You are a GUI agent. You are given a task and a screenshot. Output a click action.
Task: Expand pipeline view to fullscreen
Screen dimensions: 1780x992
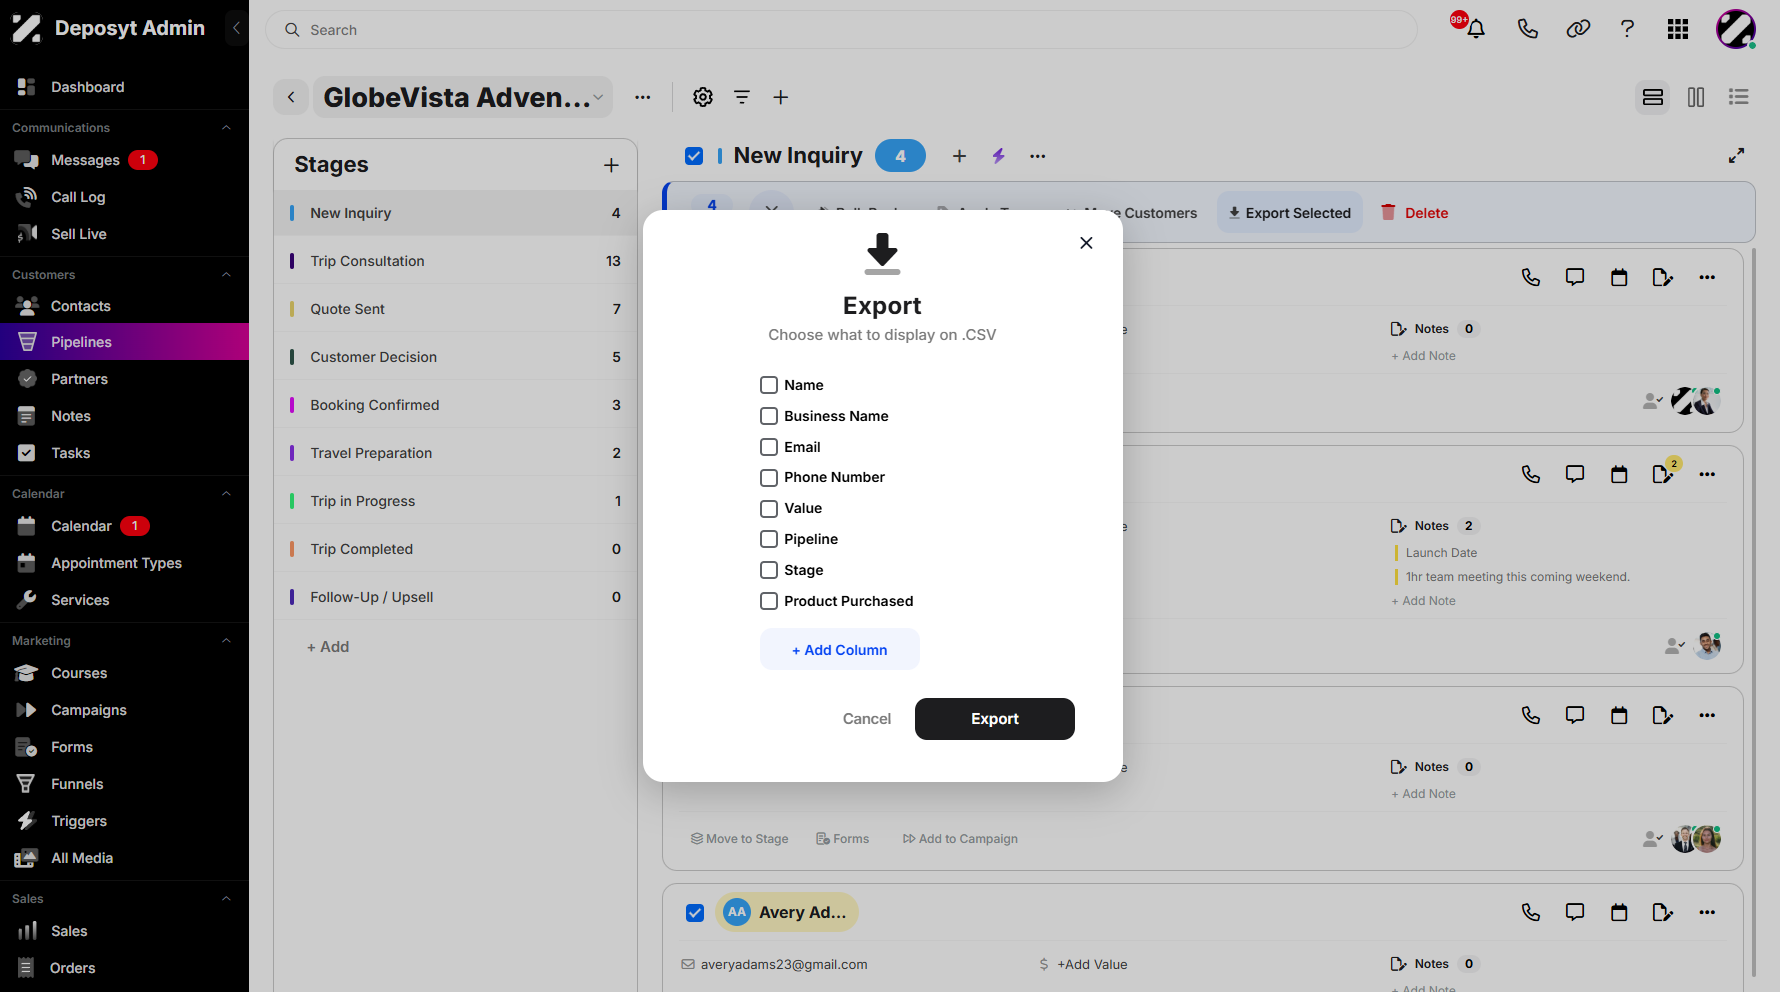(x=1737, y=155)
